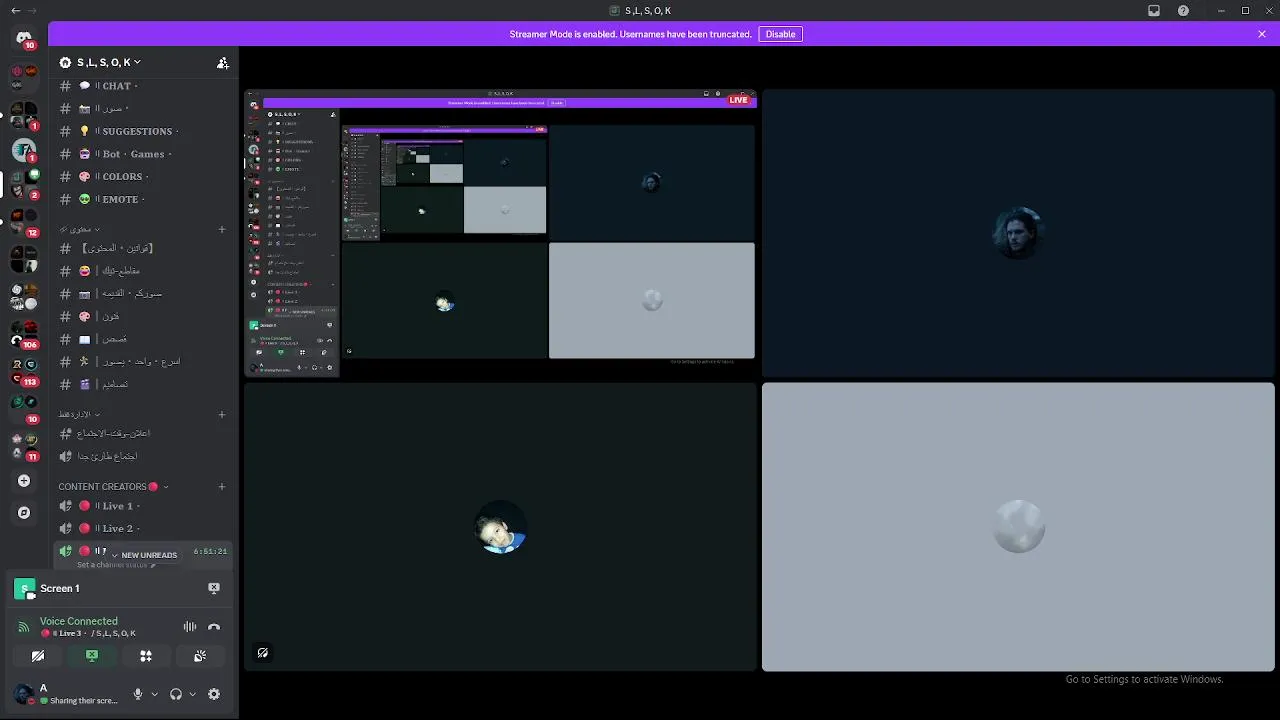Go forward with title bar arrow
1280x720 pixels.
pos(33,11)
